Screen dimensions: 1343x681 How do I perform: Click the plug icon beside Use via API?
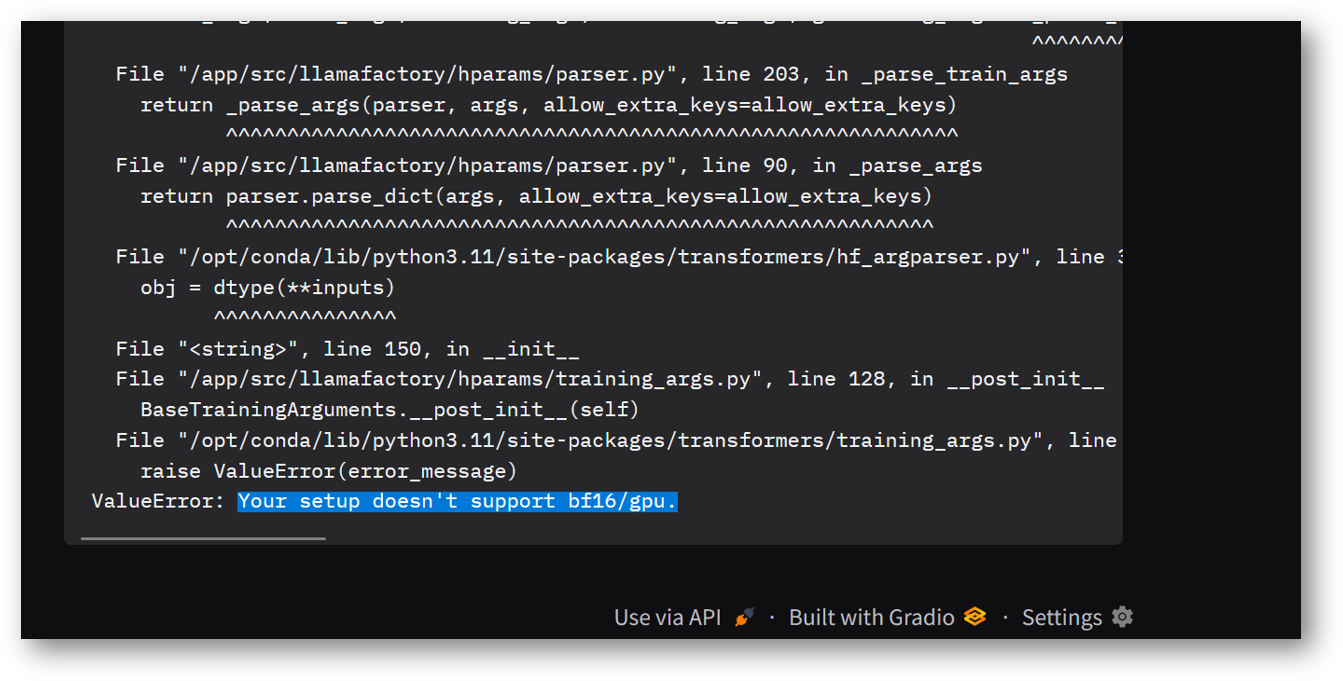pos(743,616)
